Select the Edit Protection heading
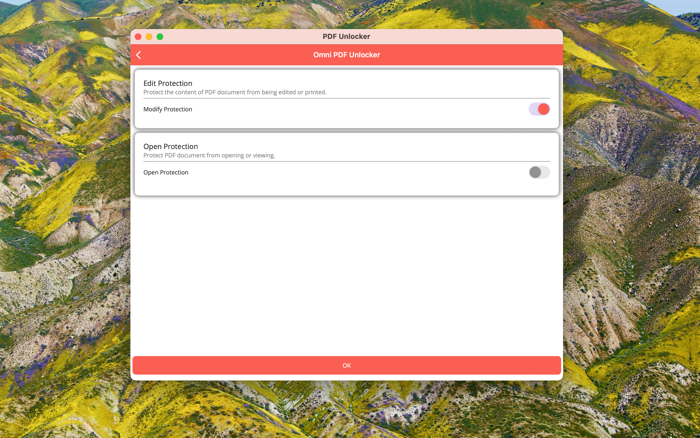700x438 pixels. point(168,83)
